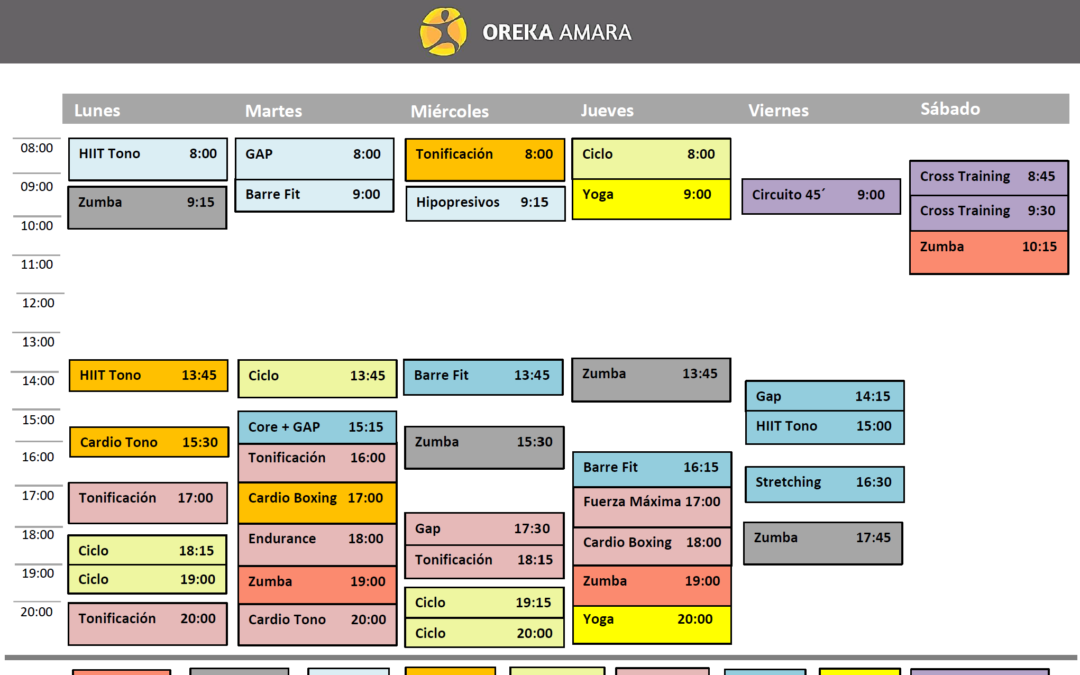Open Friday Zumba 17:45 class
Image resolution: width=1080 pixels, height=675 pixels.
click(x=823, y=543)
